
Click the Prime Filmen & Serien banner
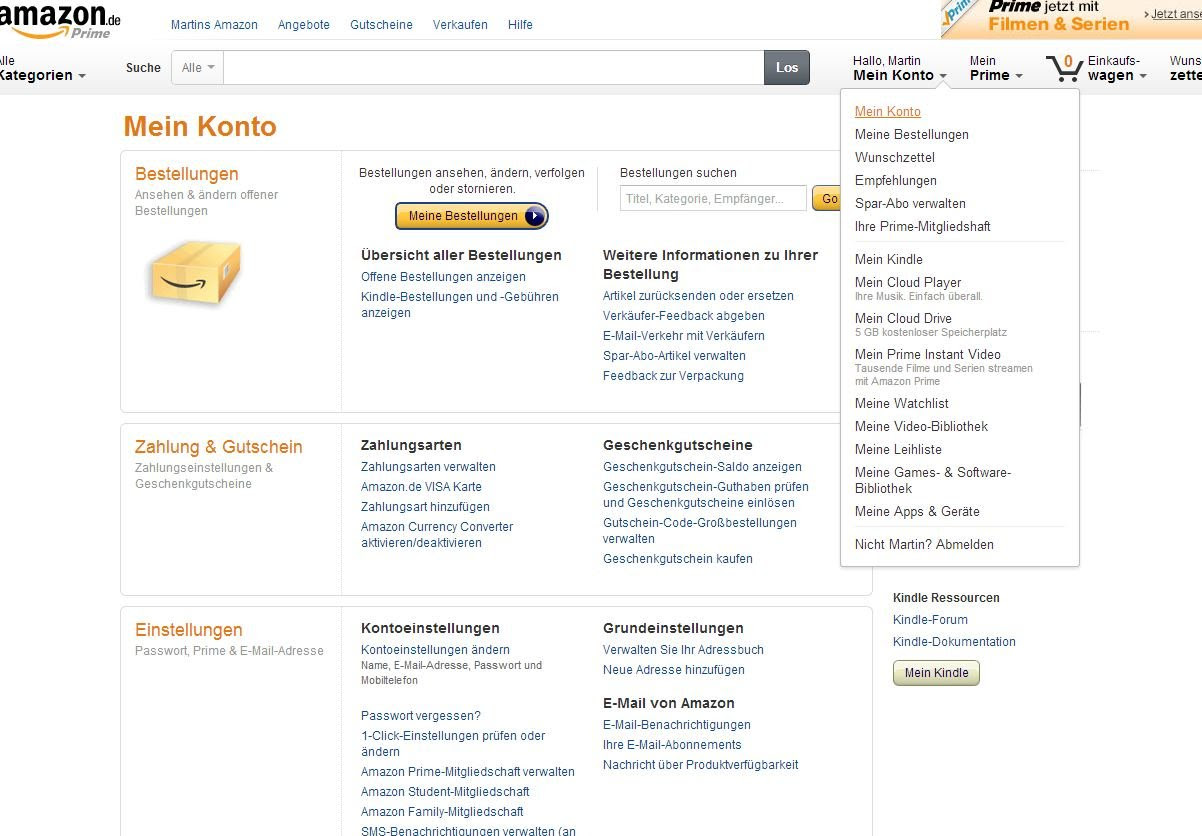(1071, 19)
